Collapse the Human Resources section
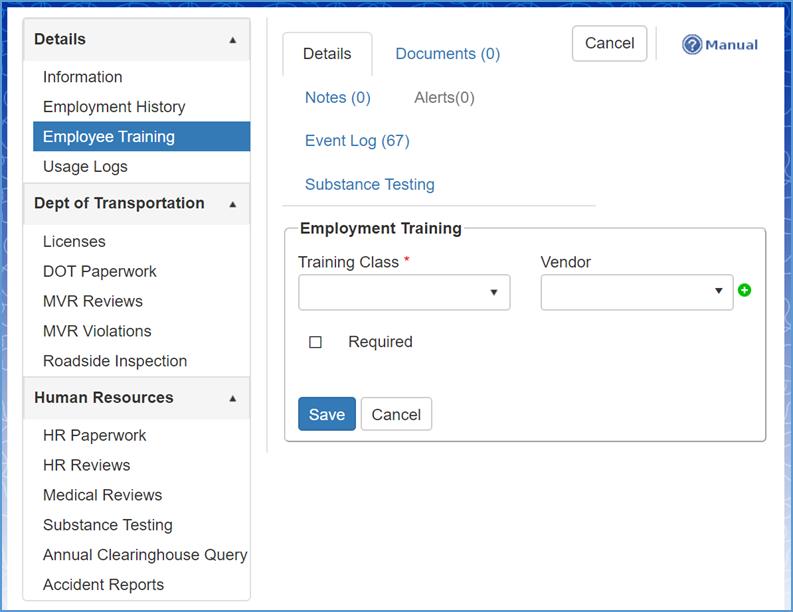The image size is (793, 612). [232, 398]
